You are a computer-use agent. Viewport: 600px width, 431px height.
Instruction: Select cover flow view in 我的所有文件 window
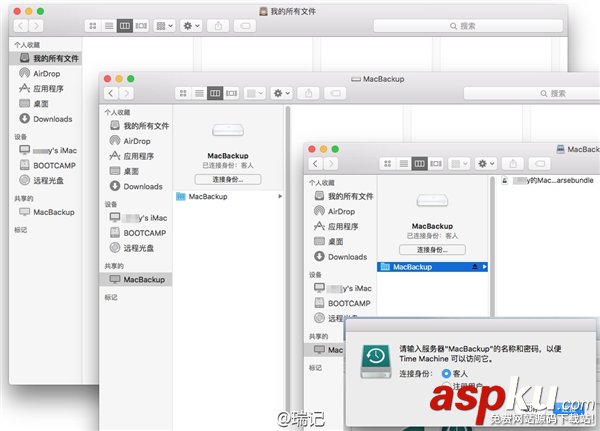pos(141,26)
